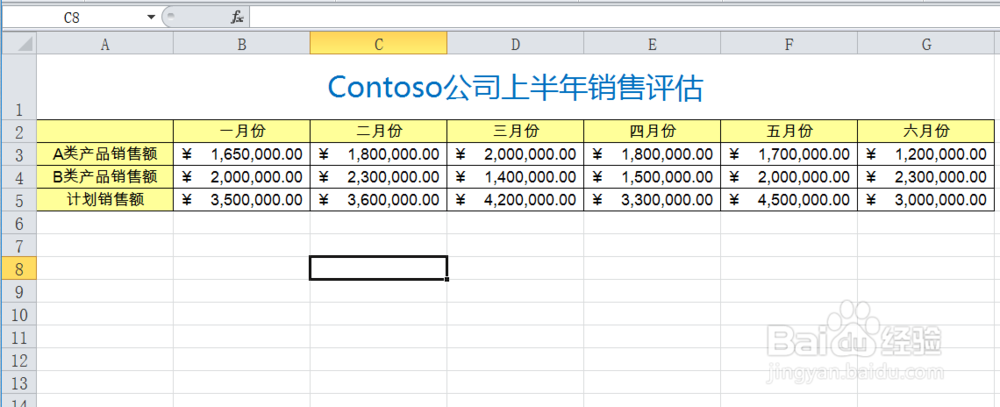Click the cell with 3,000,000.00

[x=926, y=200]
